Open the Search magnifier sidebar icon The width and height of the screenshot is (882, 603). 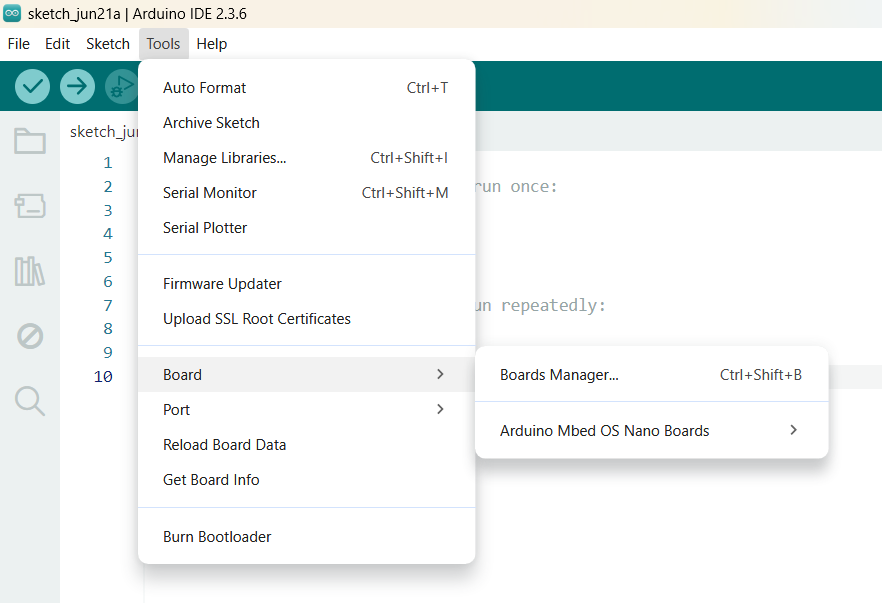click(x=30, y=401)
